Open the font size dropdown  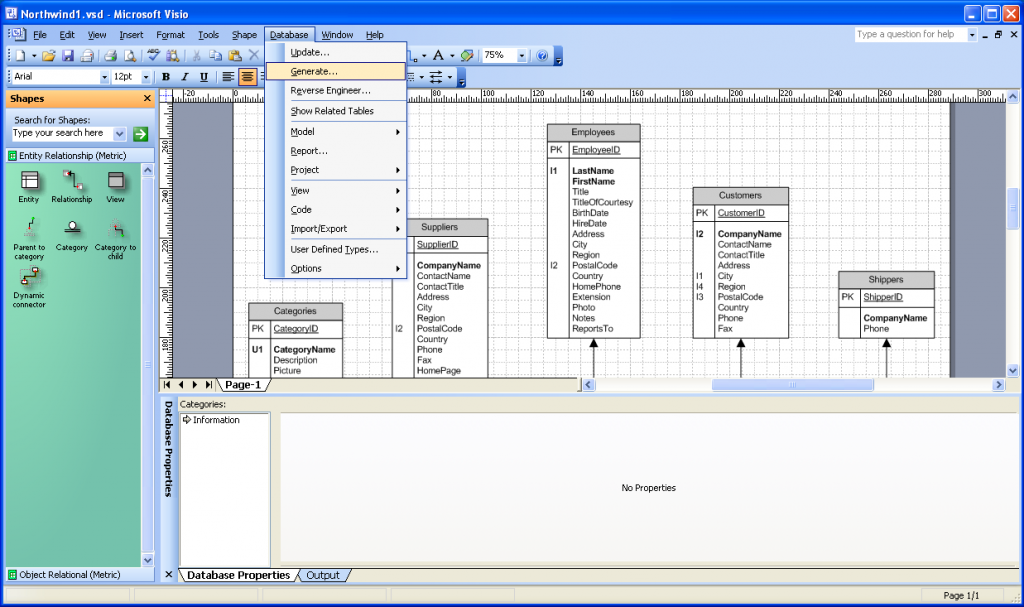coord(146,77)
